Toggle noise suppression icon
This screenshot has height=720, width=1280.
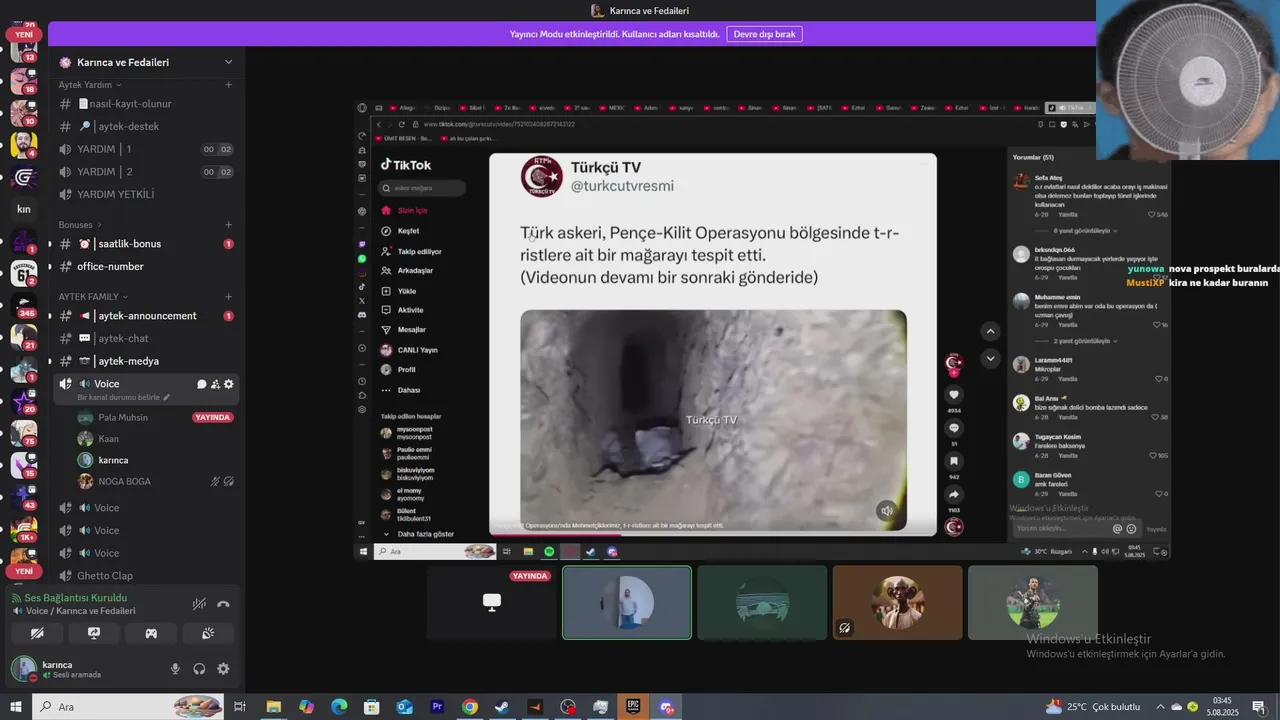[199, 604]
